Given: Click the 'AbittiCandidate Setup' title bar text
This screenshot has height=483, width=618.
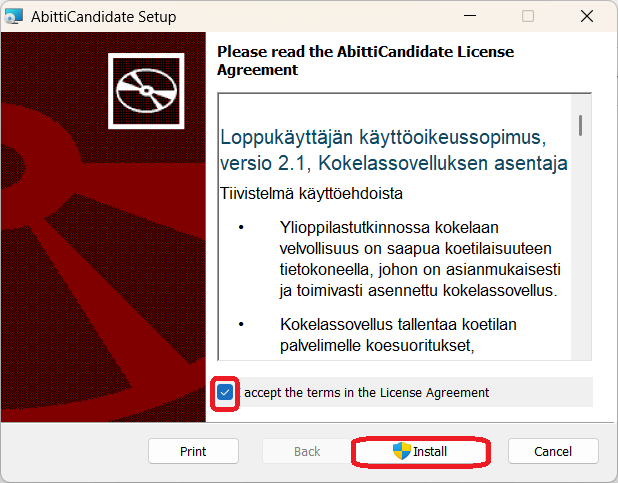Looking at the screenshot, I should [x=106, y=17].
